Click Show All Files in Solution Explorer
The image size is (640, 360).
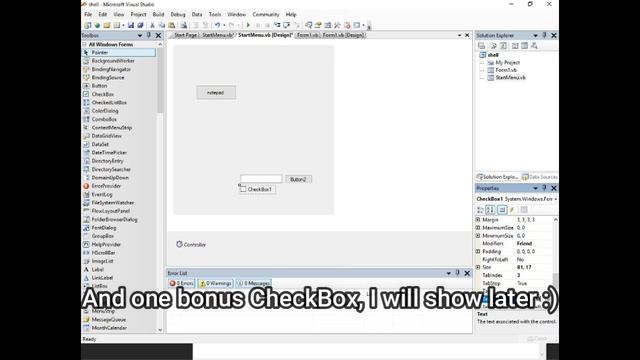coord(493,46)
